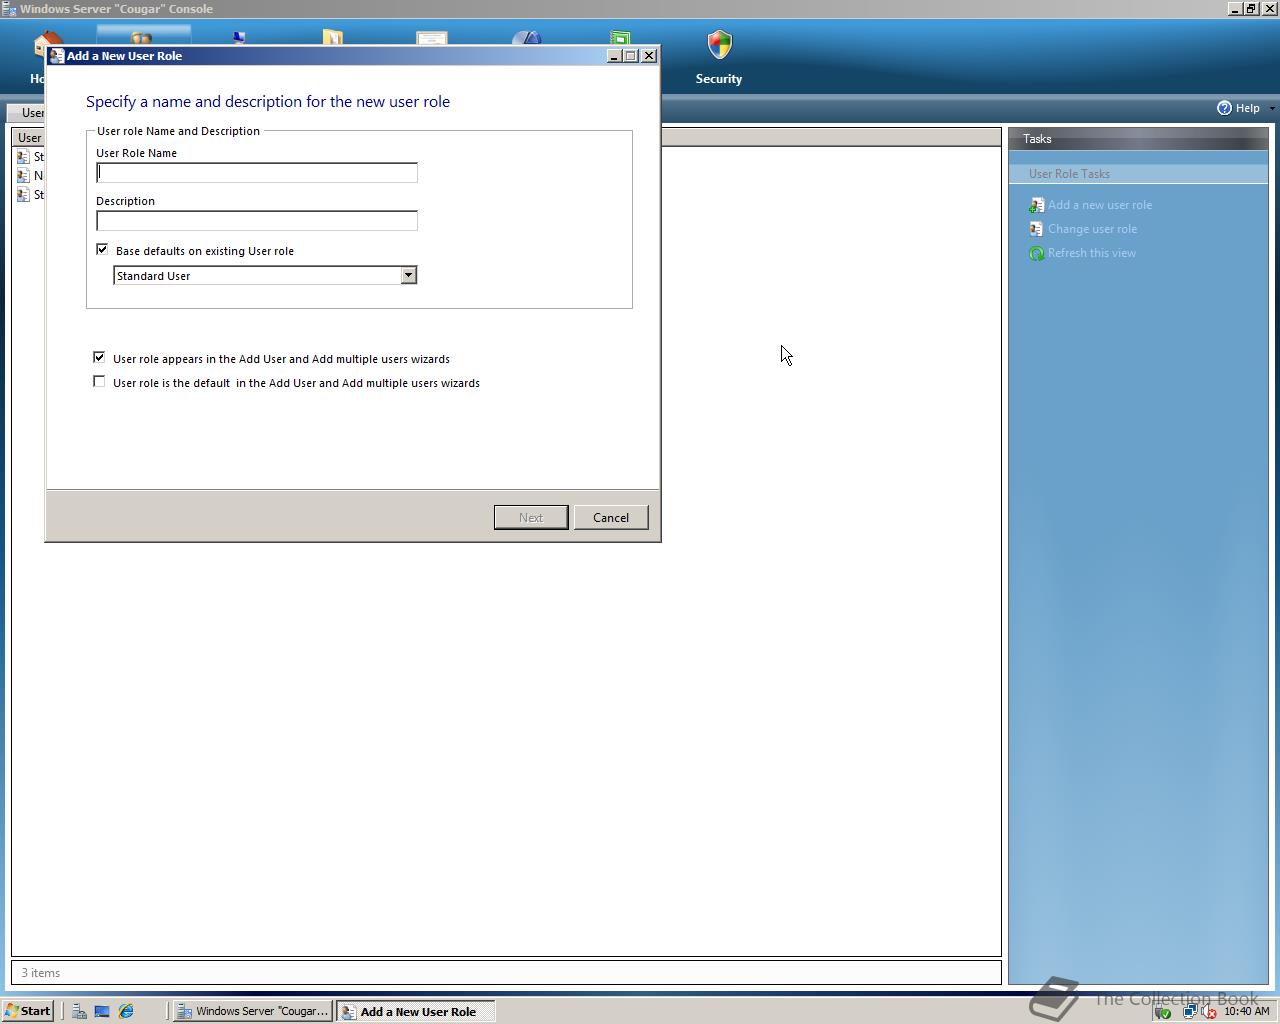Viewport: 1280px width, 1024px height.
Task: Select the first user role row icon
Action: coord(23,157)
